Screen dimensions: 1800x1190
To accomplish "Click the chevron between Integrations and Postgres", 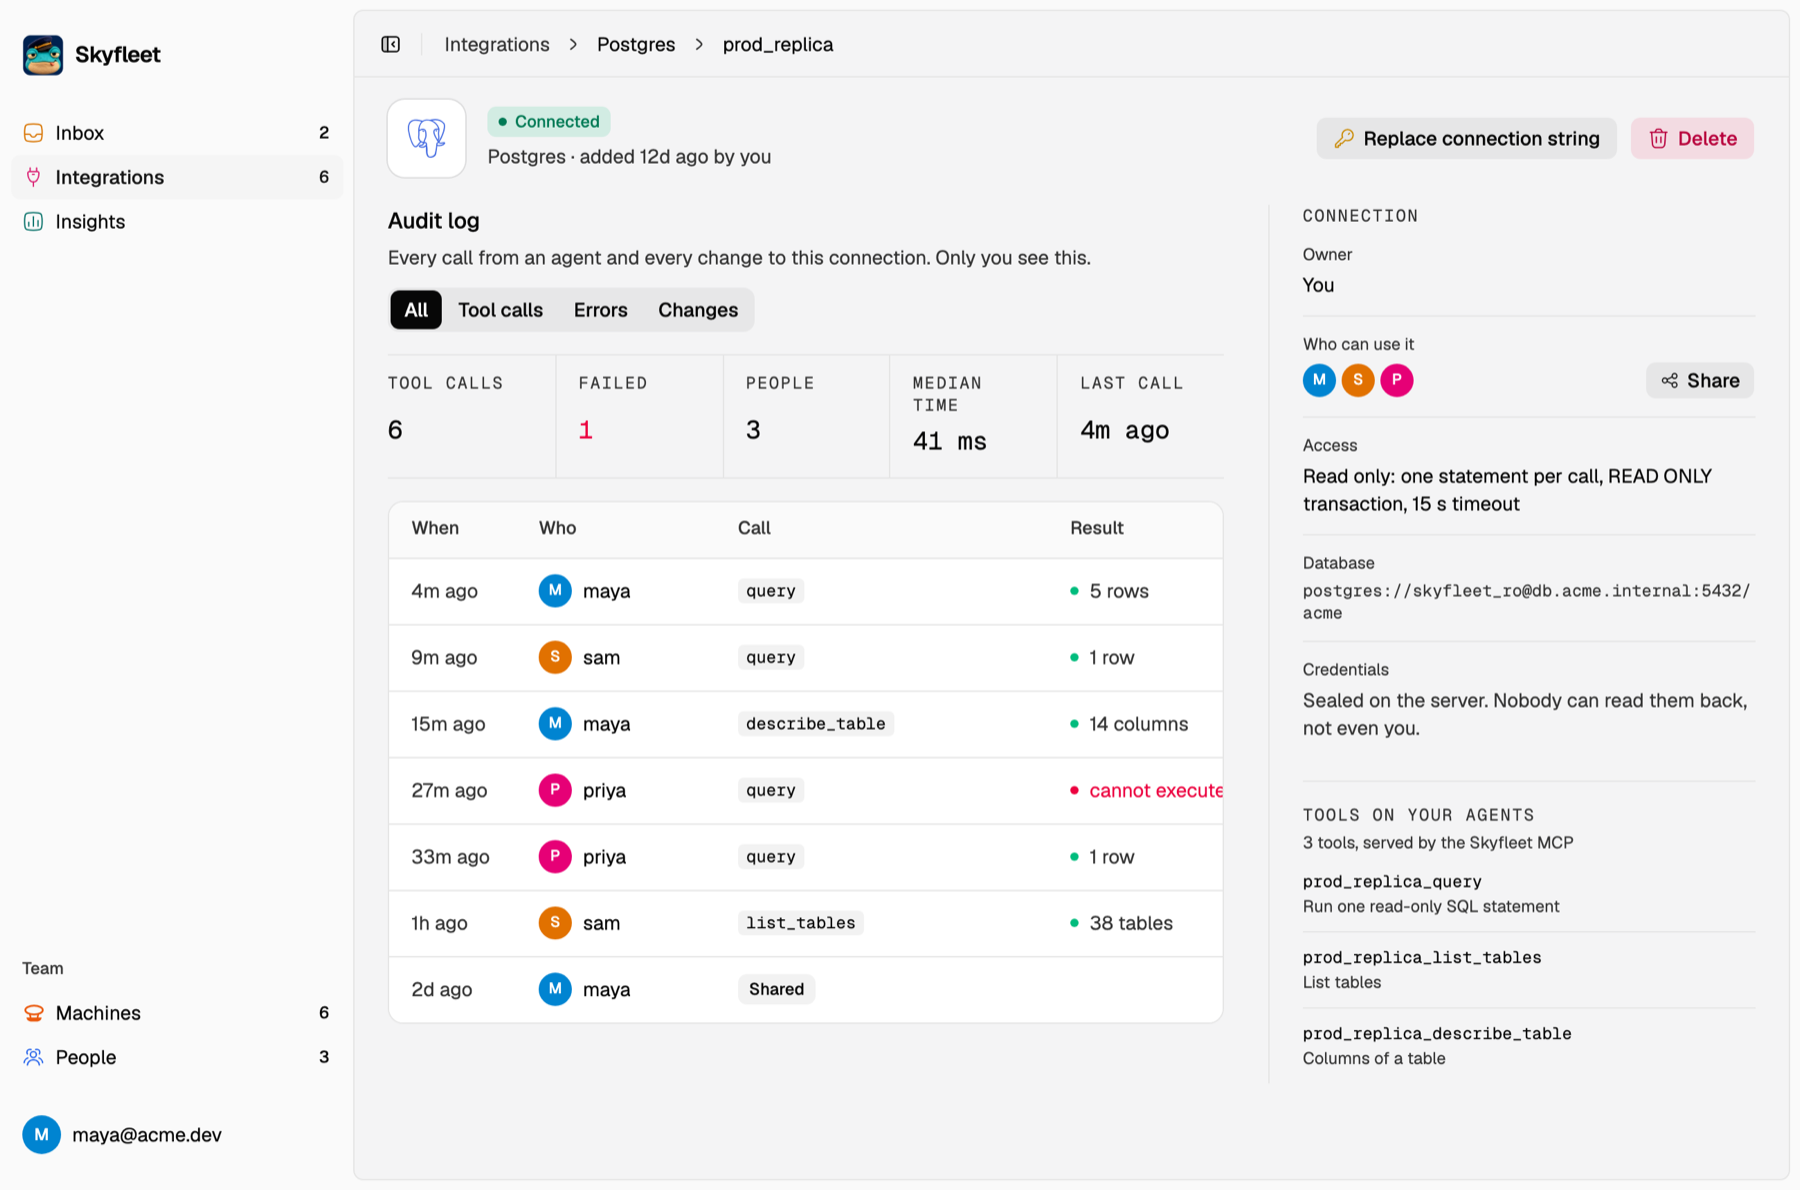I will point(573,44).
